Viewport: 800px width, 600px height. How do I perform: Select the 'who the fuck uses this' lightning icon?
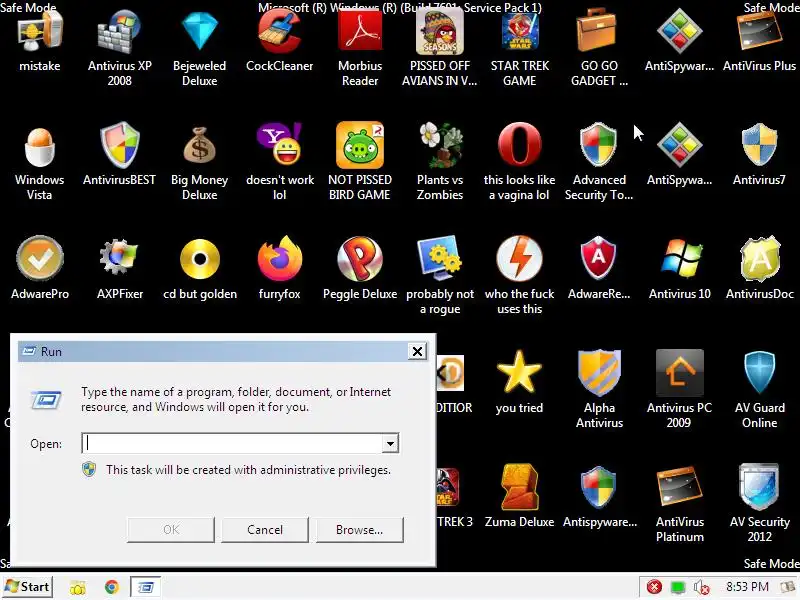point(519,258)
